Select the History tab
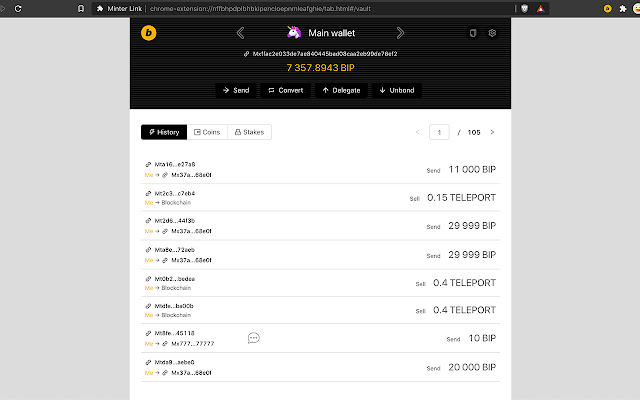Screen dimensions: 640x400 click(x=164, y=132)
